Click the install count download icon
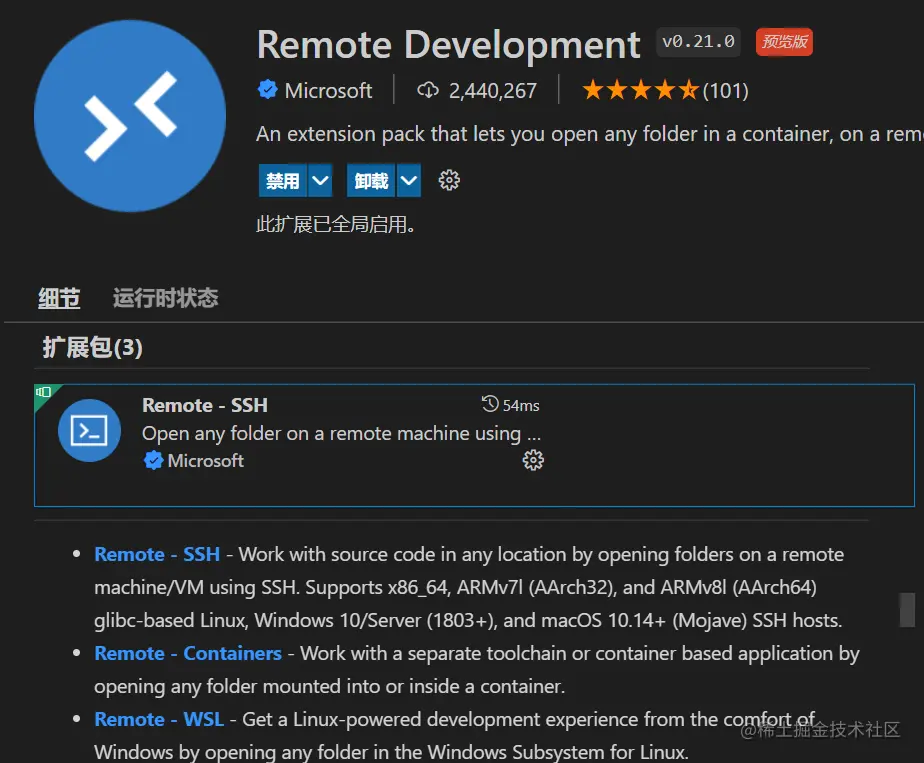924x763 pixels. coord(428,90)
